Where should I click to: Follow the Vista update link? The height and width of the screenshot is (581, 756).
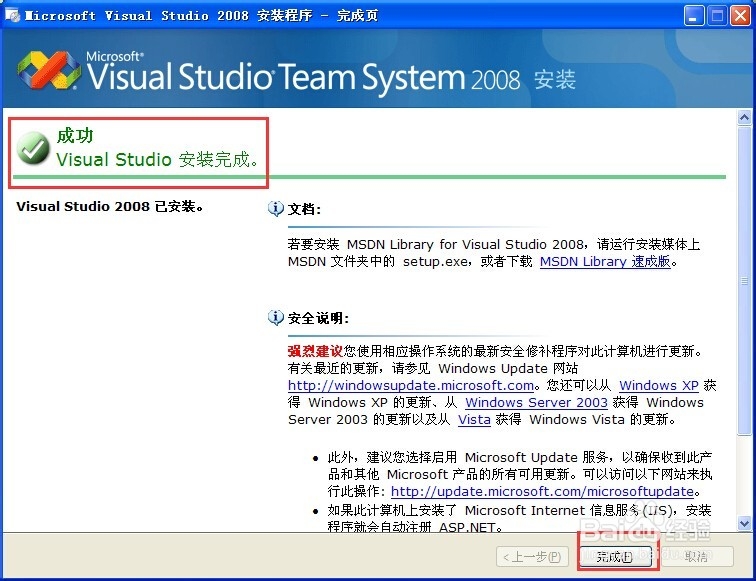[474, 419]
